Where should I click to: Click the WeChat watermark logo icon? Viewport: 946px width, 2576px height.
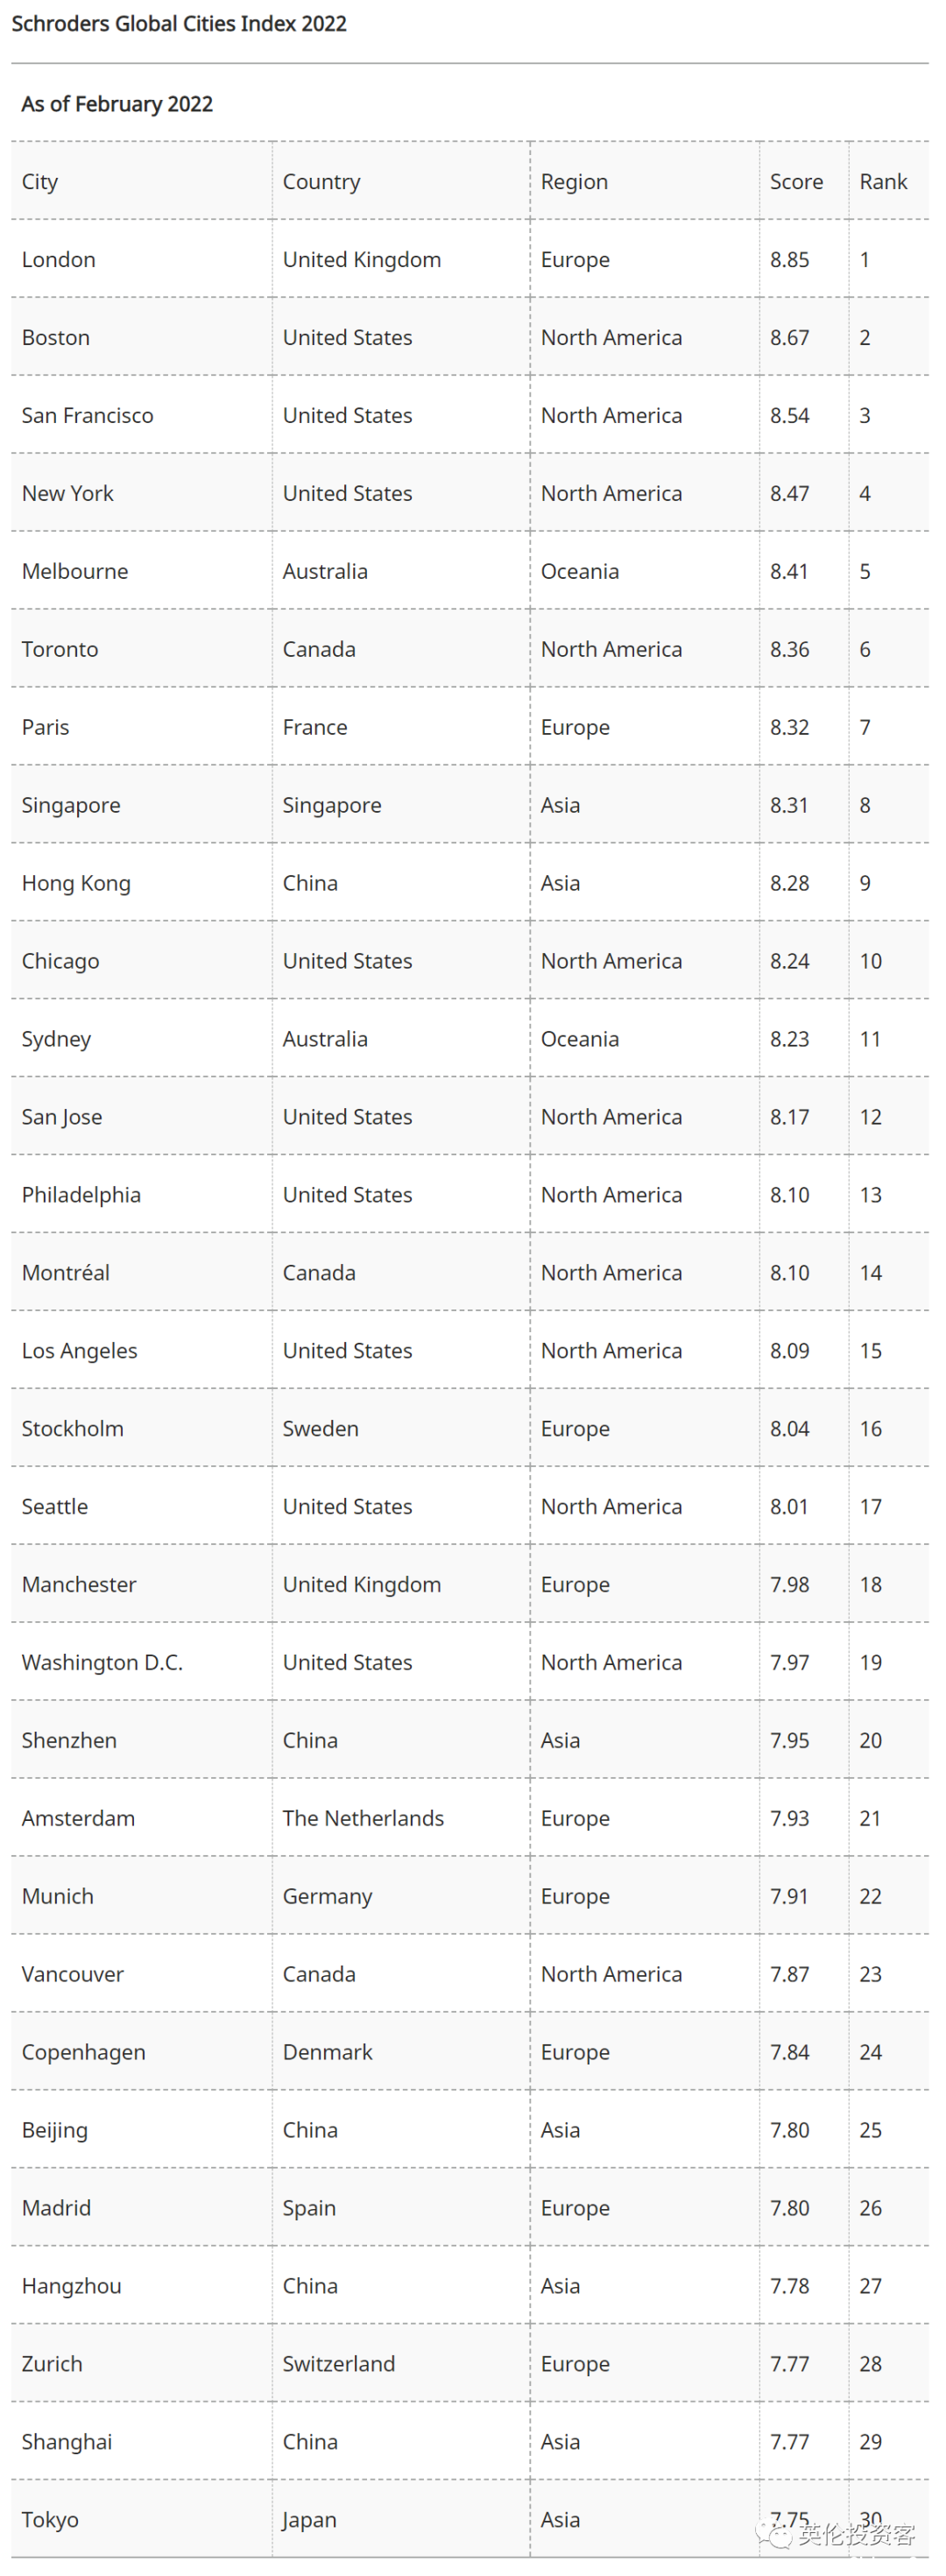pos(774,2535)
